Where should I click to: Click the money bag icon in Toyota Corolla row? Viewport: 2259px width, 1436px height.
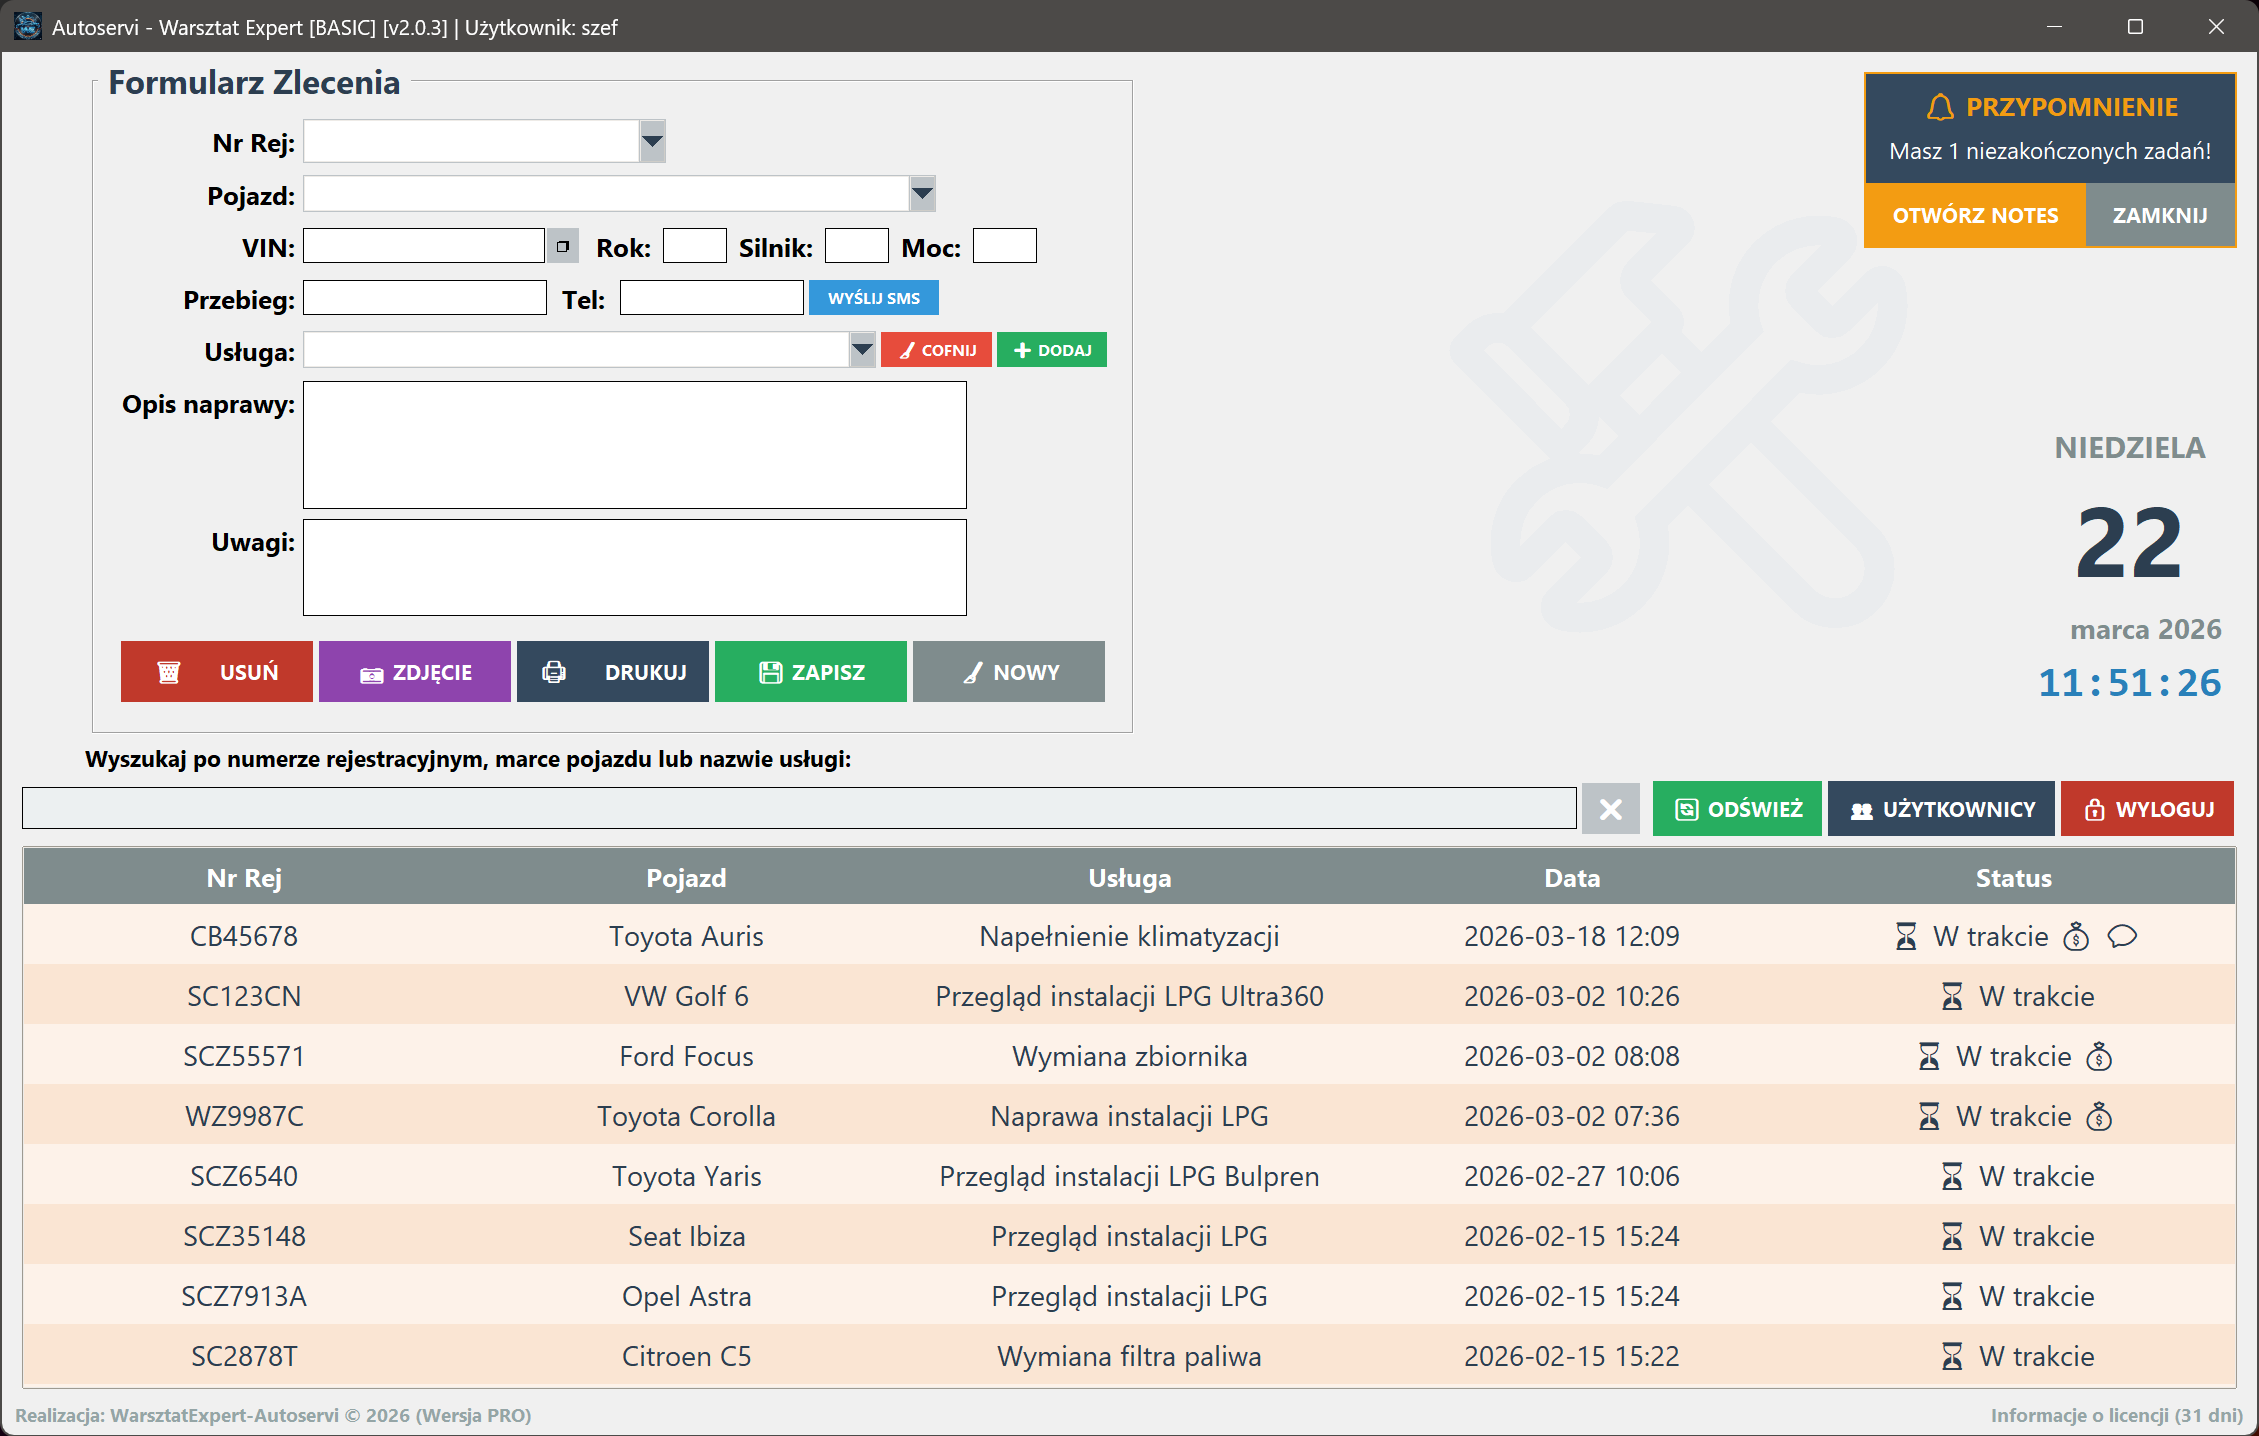tap(2099, 1116)
